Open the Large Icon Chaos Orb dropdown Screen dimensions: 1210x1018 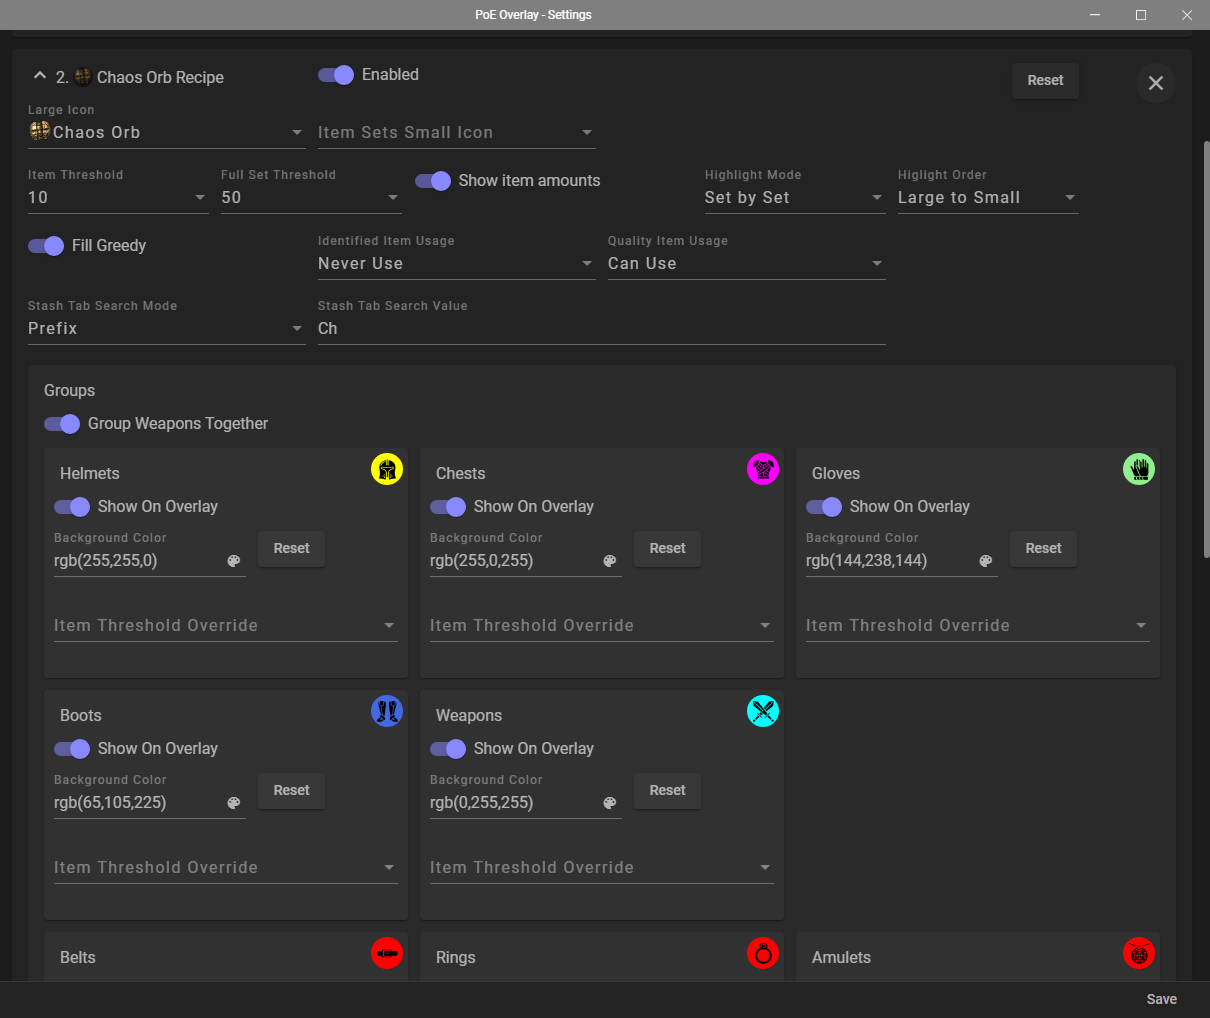coord(167,132)
